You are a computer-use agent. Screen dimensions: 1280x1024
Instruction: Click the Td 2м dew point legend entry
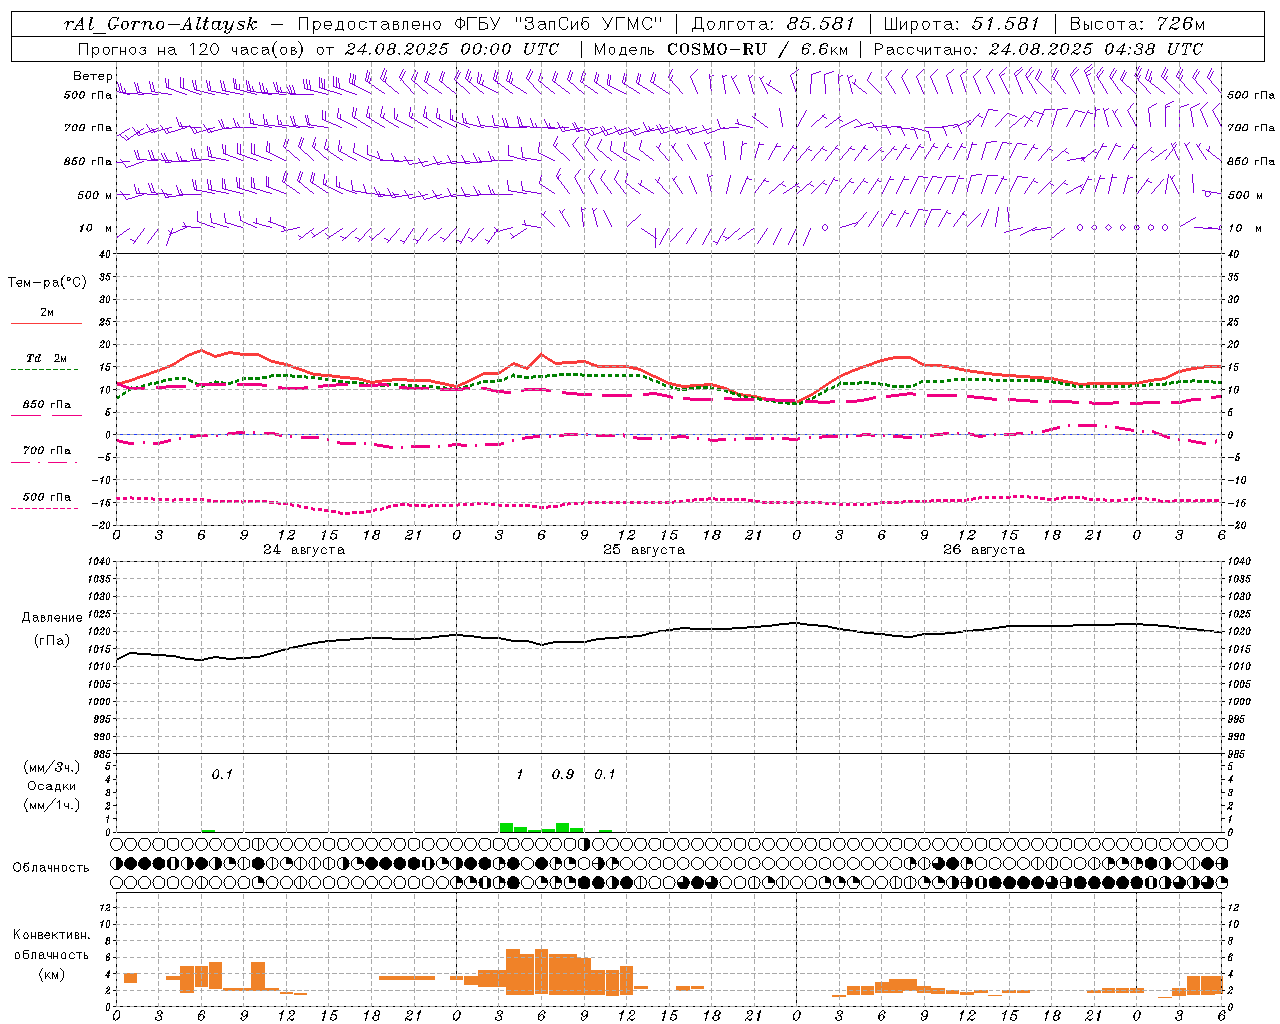pyautogui.click(x=46, y=358)
